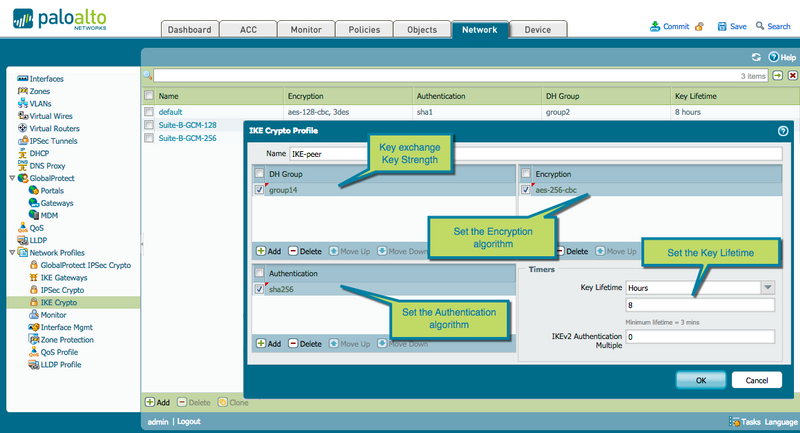This screenshot has width=800, height=433.
Task: Open Tasks in the bottom bar
Action: [745, 422]
